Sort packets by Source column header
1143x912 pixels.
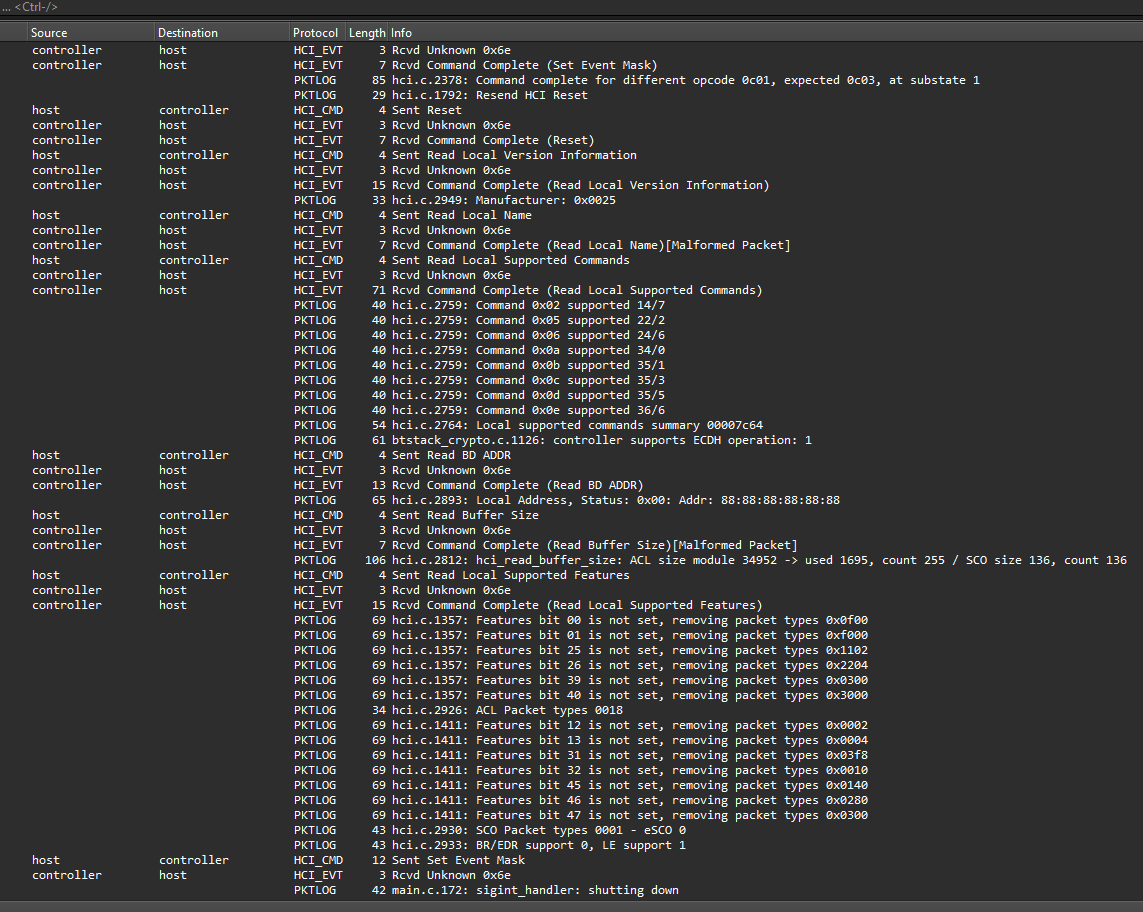[x=90, y=33]
